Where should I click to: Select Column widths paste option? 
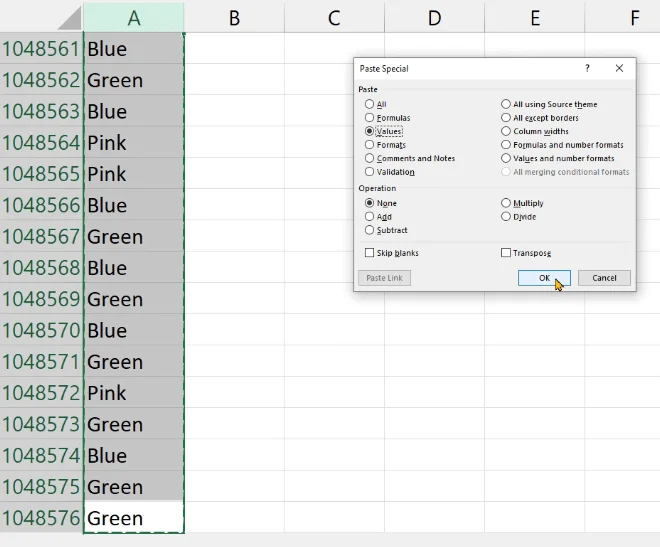[x=506, y=131]
